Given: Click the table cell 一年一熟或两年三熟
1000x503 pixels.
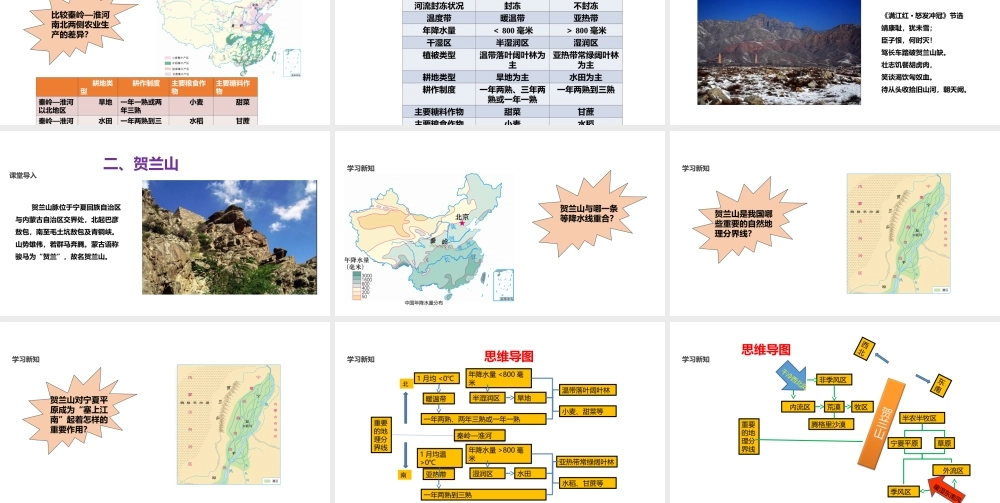Looking at the screenshot, I should coord(141,106).
